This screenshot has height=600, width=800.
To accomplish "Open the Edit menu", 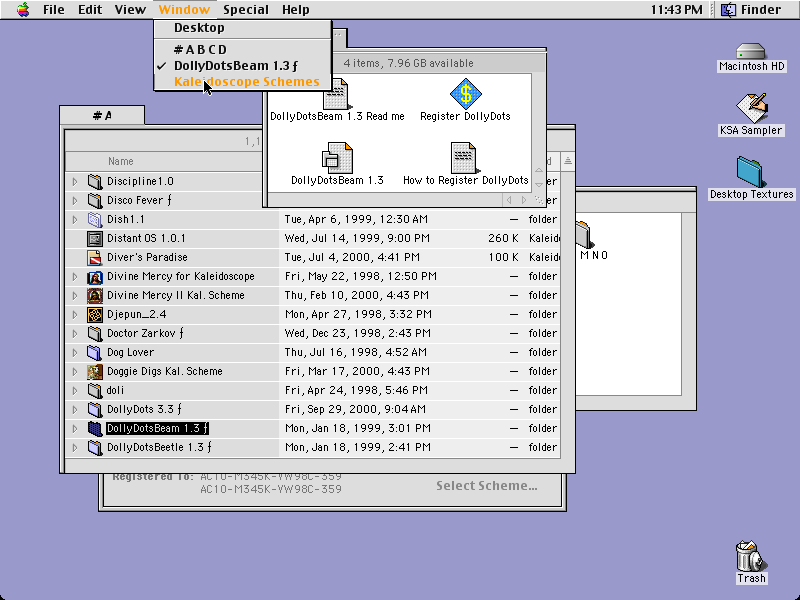I will click(90, 10).
